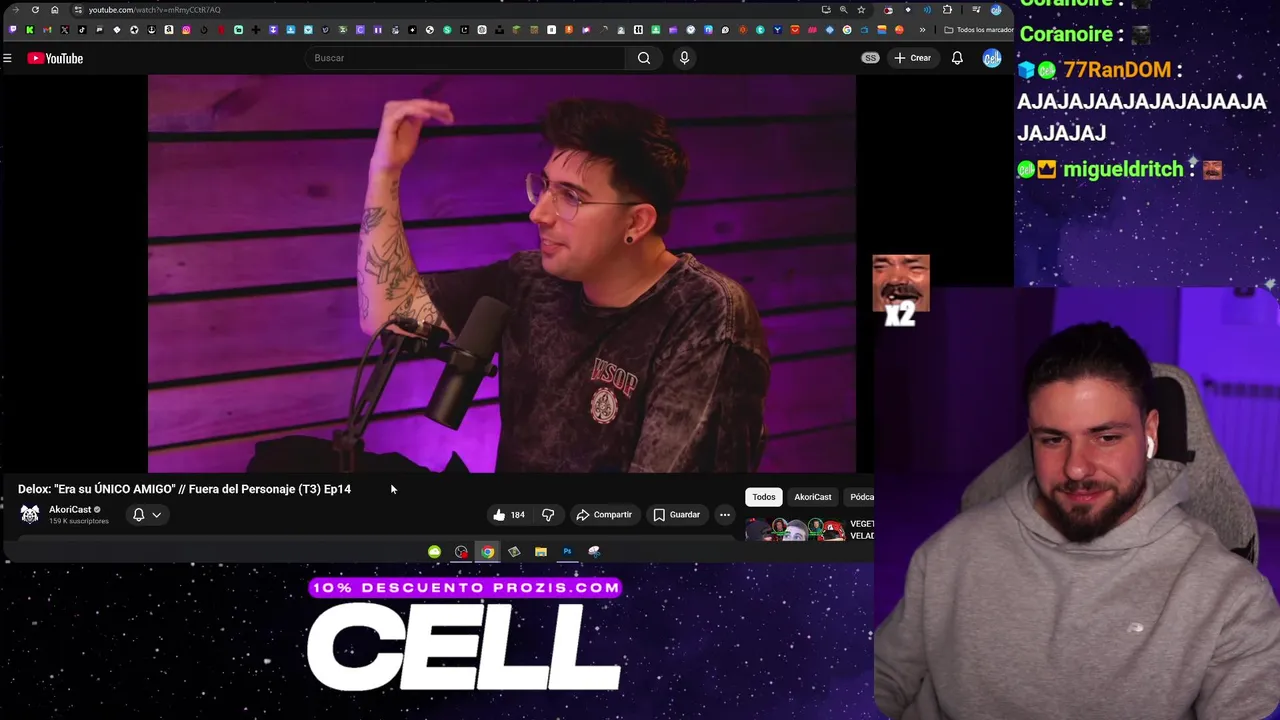Open Photoshop from the taskbar

(x=567, y=552)
